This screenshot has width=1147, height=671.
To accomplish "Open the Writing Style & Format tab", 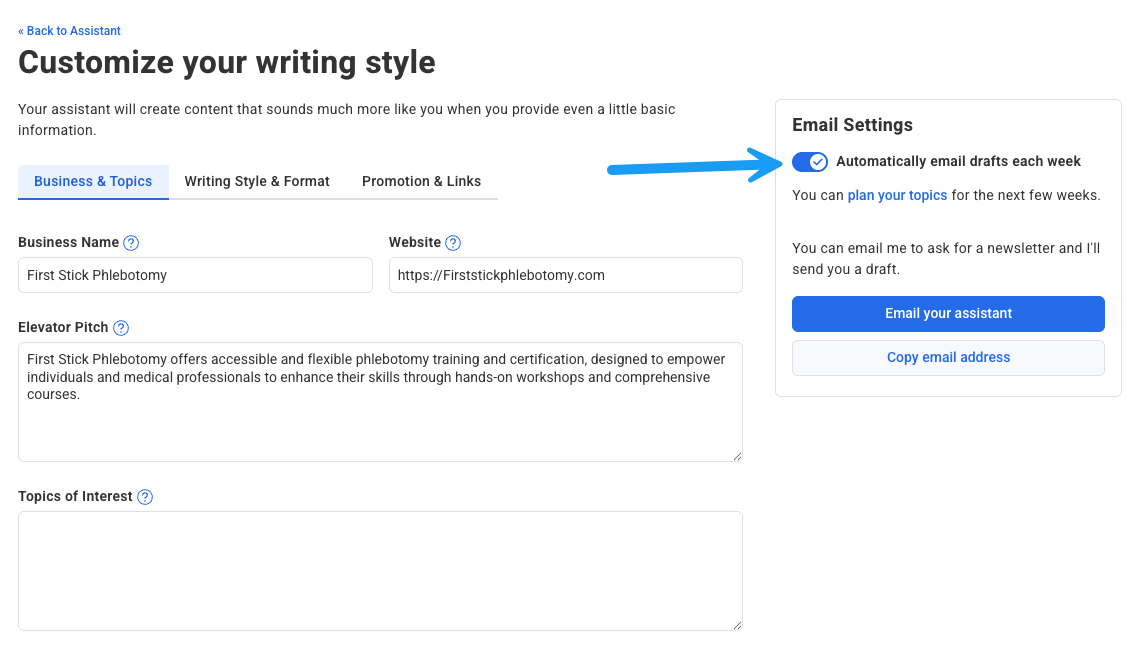I will pos(257,182).
